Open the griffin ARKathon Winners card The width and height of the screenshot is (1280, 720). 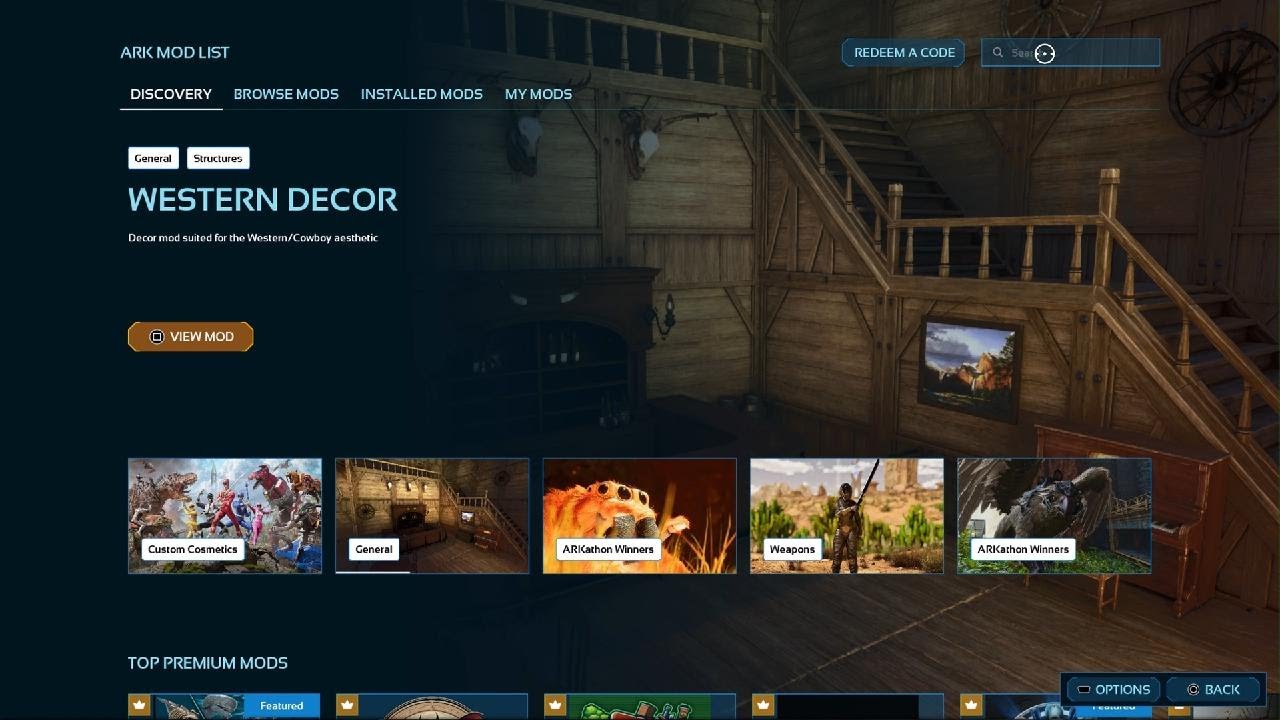coord(1054,516)
